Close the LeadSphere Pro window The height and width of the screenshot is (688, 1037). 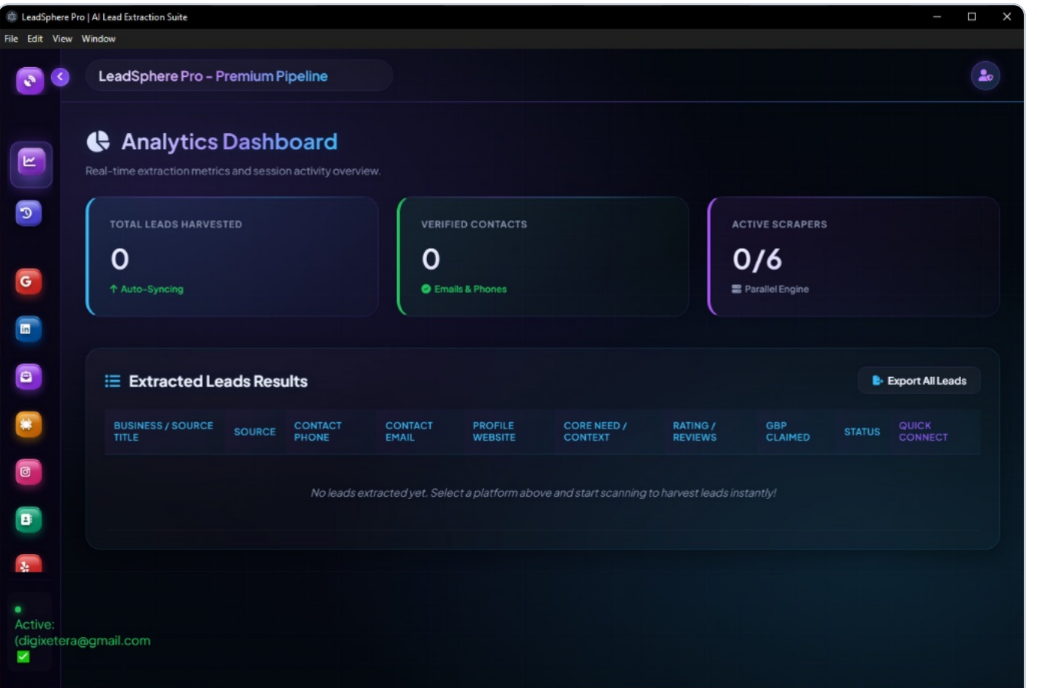click(1007, 17)
